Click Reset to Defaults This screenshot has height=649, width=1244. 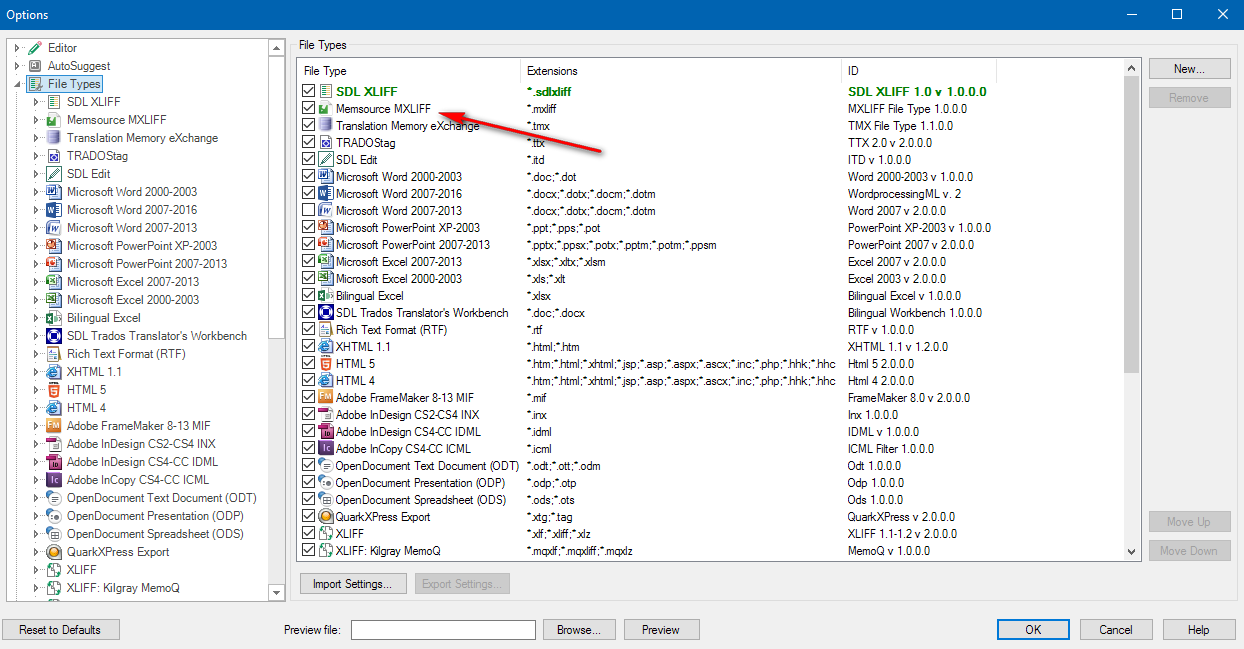coord(60,630)
